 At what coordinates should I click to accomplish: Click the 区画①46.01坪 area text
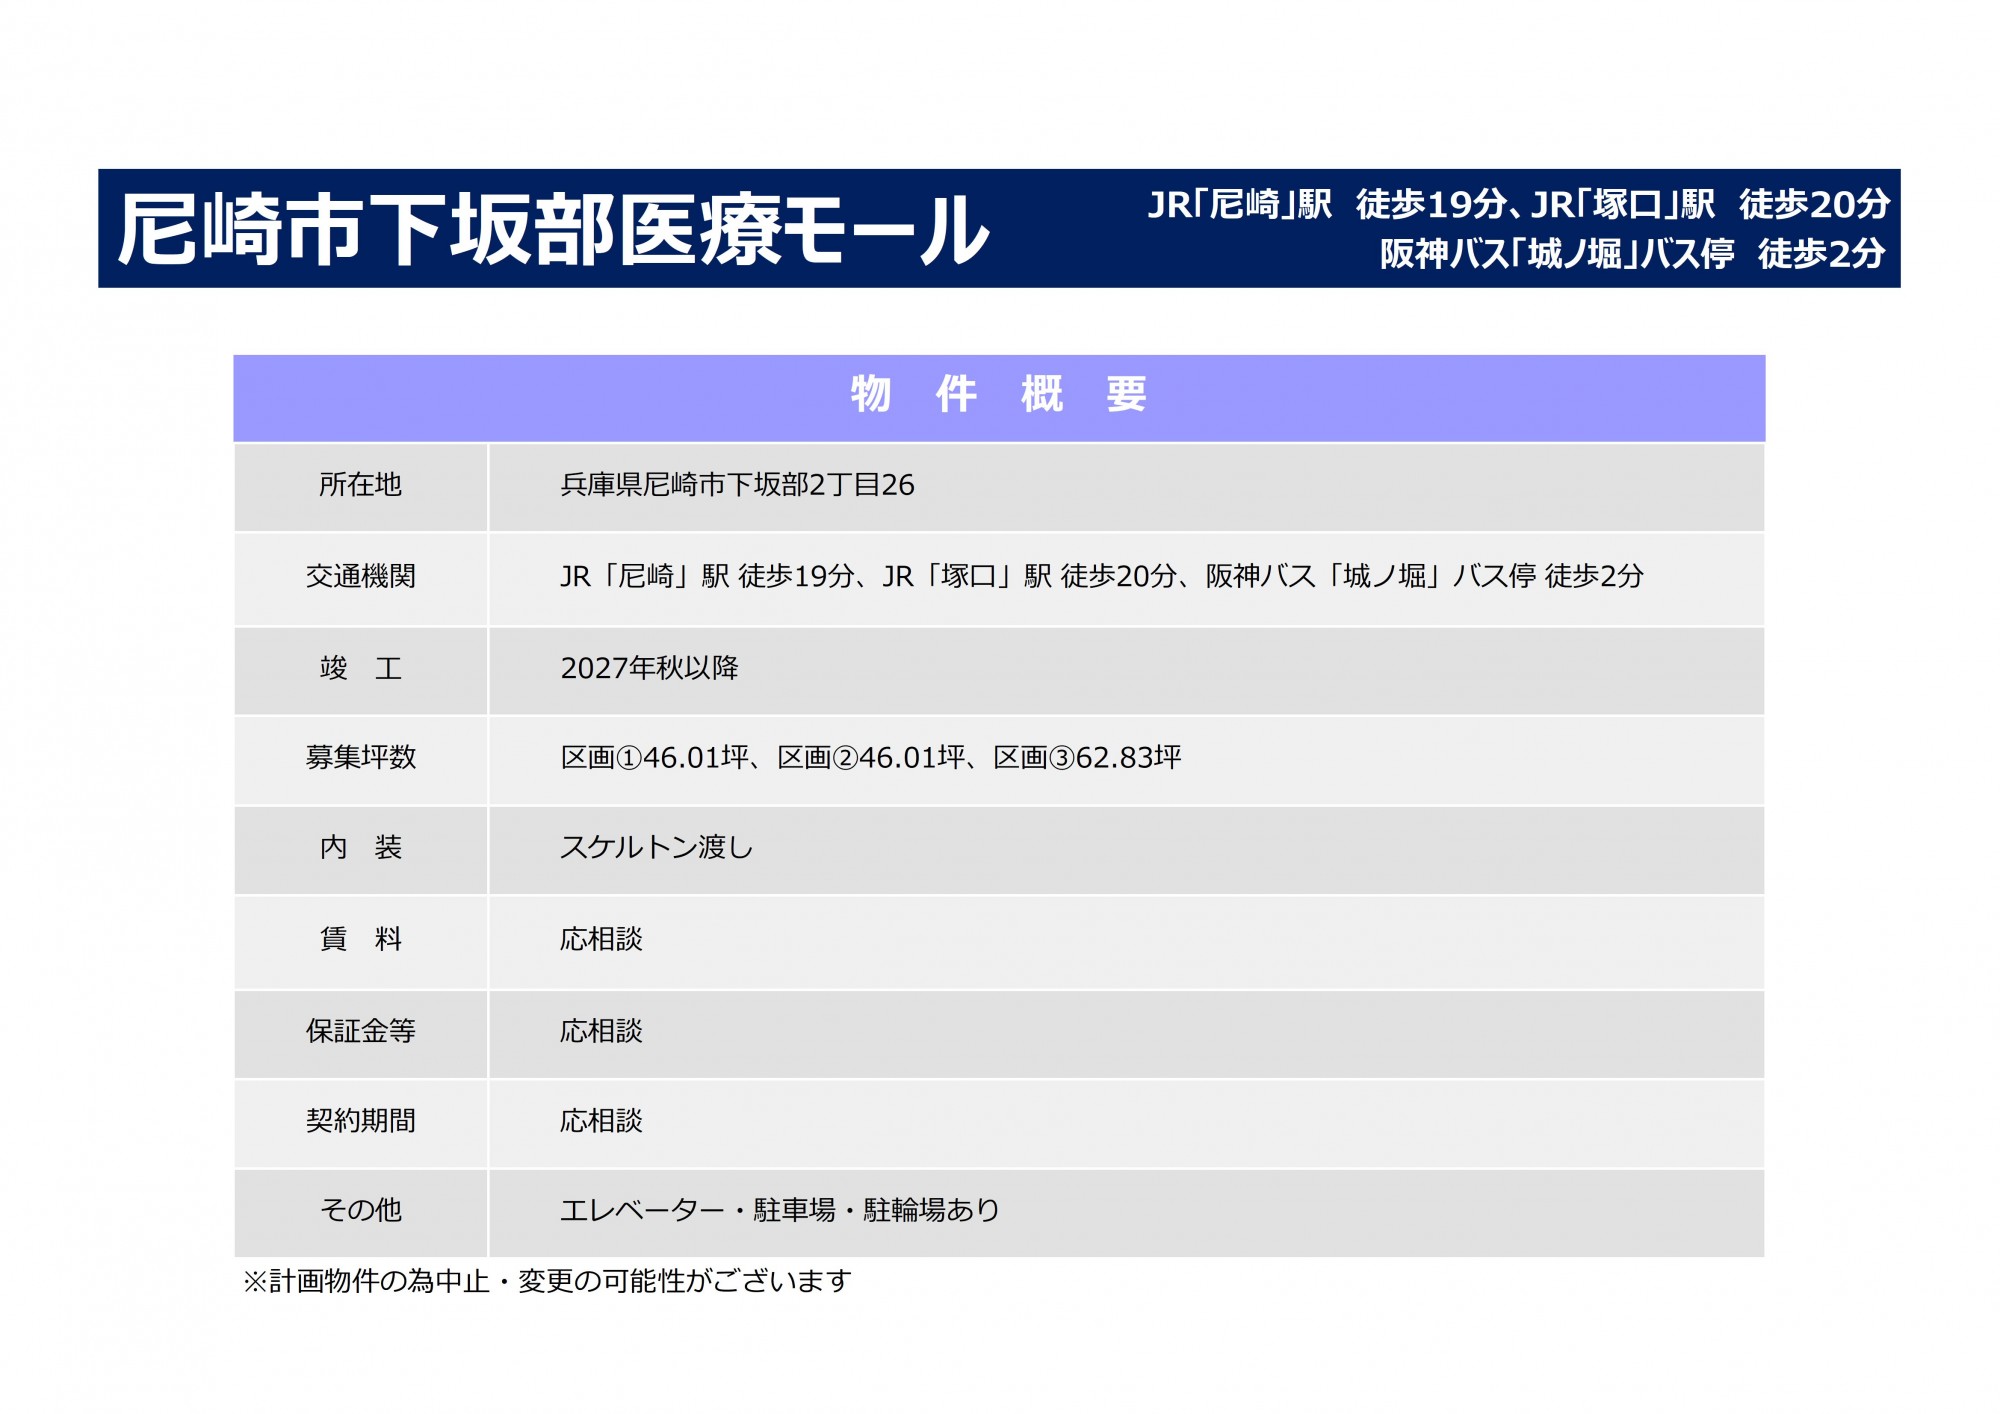pyautogui.click(x=654, y=758)
